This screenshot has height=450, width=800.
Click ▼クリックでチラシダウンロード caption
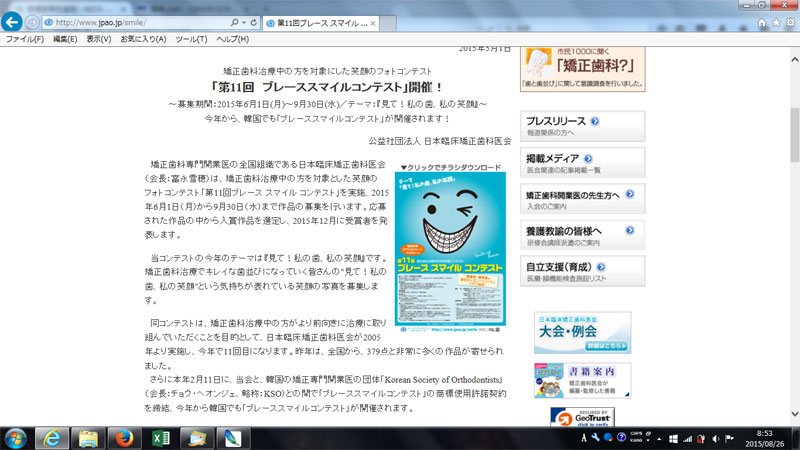tap(451, 167)
